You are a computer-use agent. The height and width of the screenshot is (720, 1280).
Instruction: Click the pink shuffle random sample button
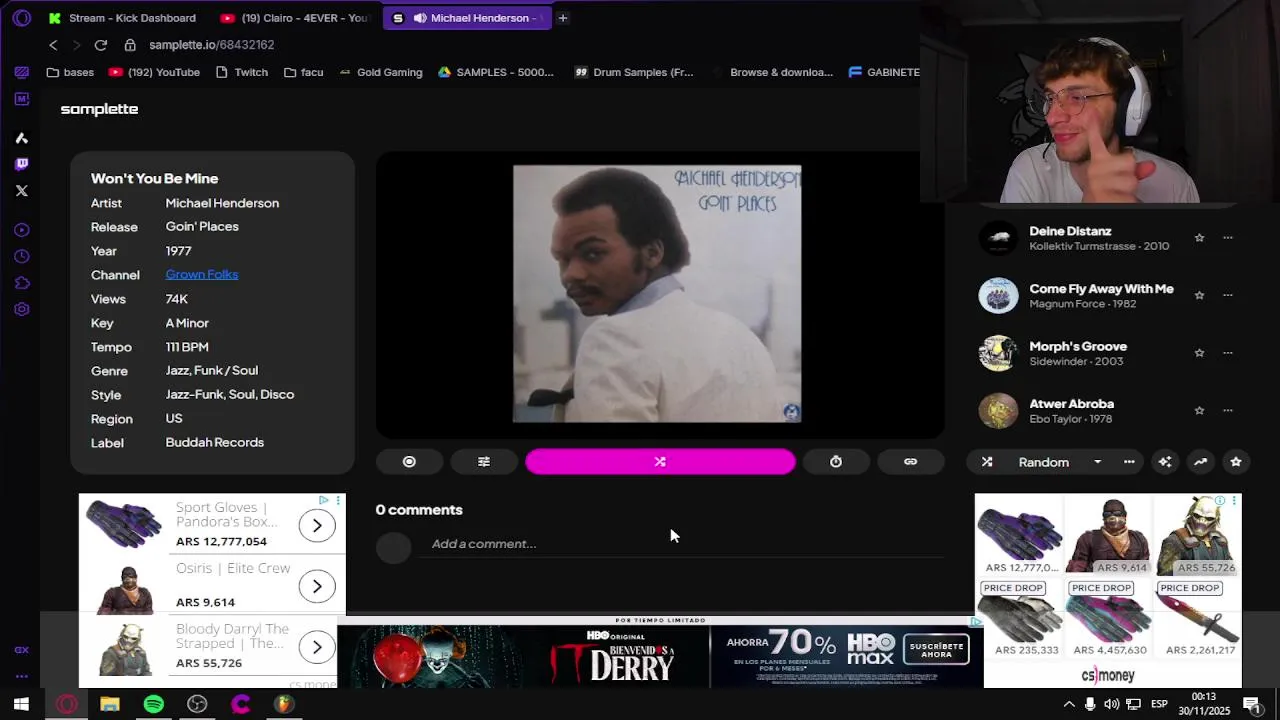tap(660, 462)
